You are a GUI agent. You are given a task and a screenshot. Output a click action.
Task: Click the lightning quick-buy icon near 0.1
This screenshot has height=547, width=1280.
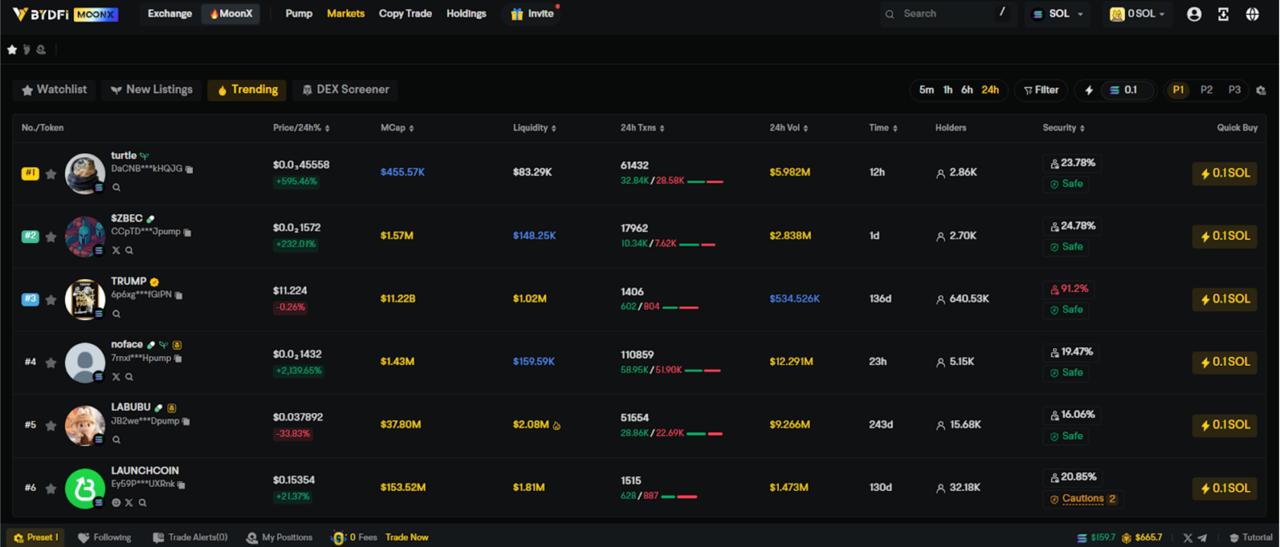point(1089,90)
